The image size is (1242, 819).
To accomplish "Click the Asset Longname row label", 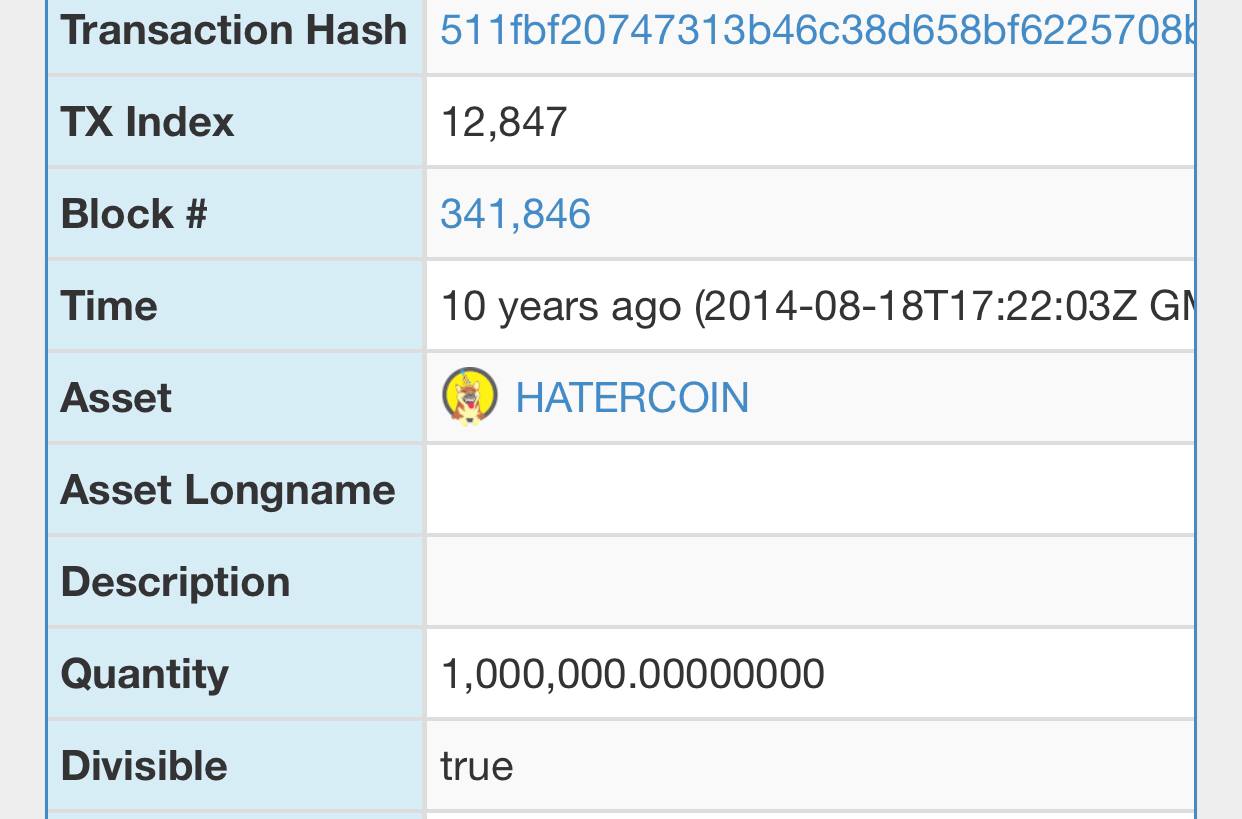I will (228, 490).
